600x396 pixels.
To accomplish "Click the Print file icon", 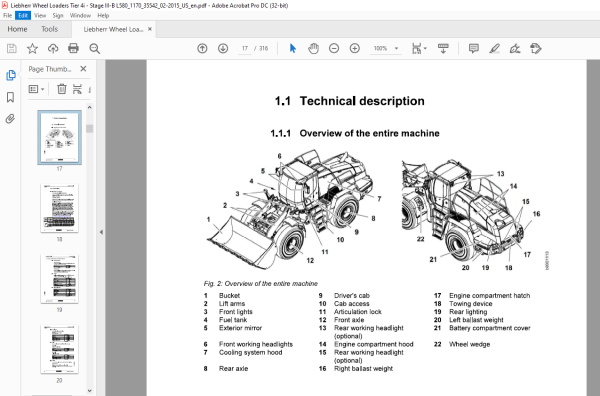I will click(x=73, y=49).
